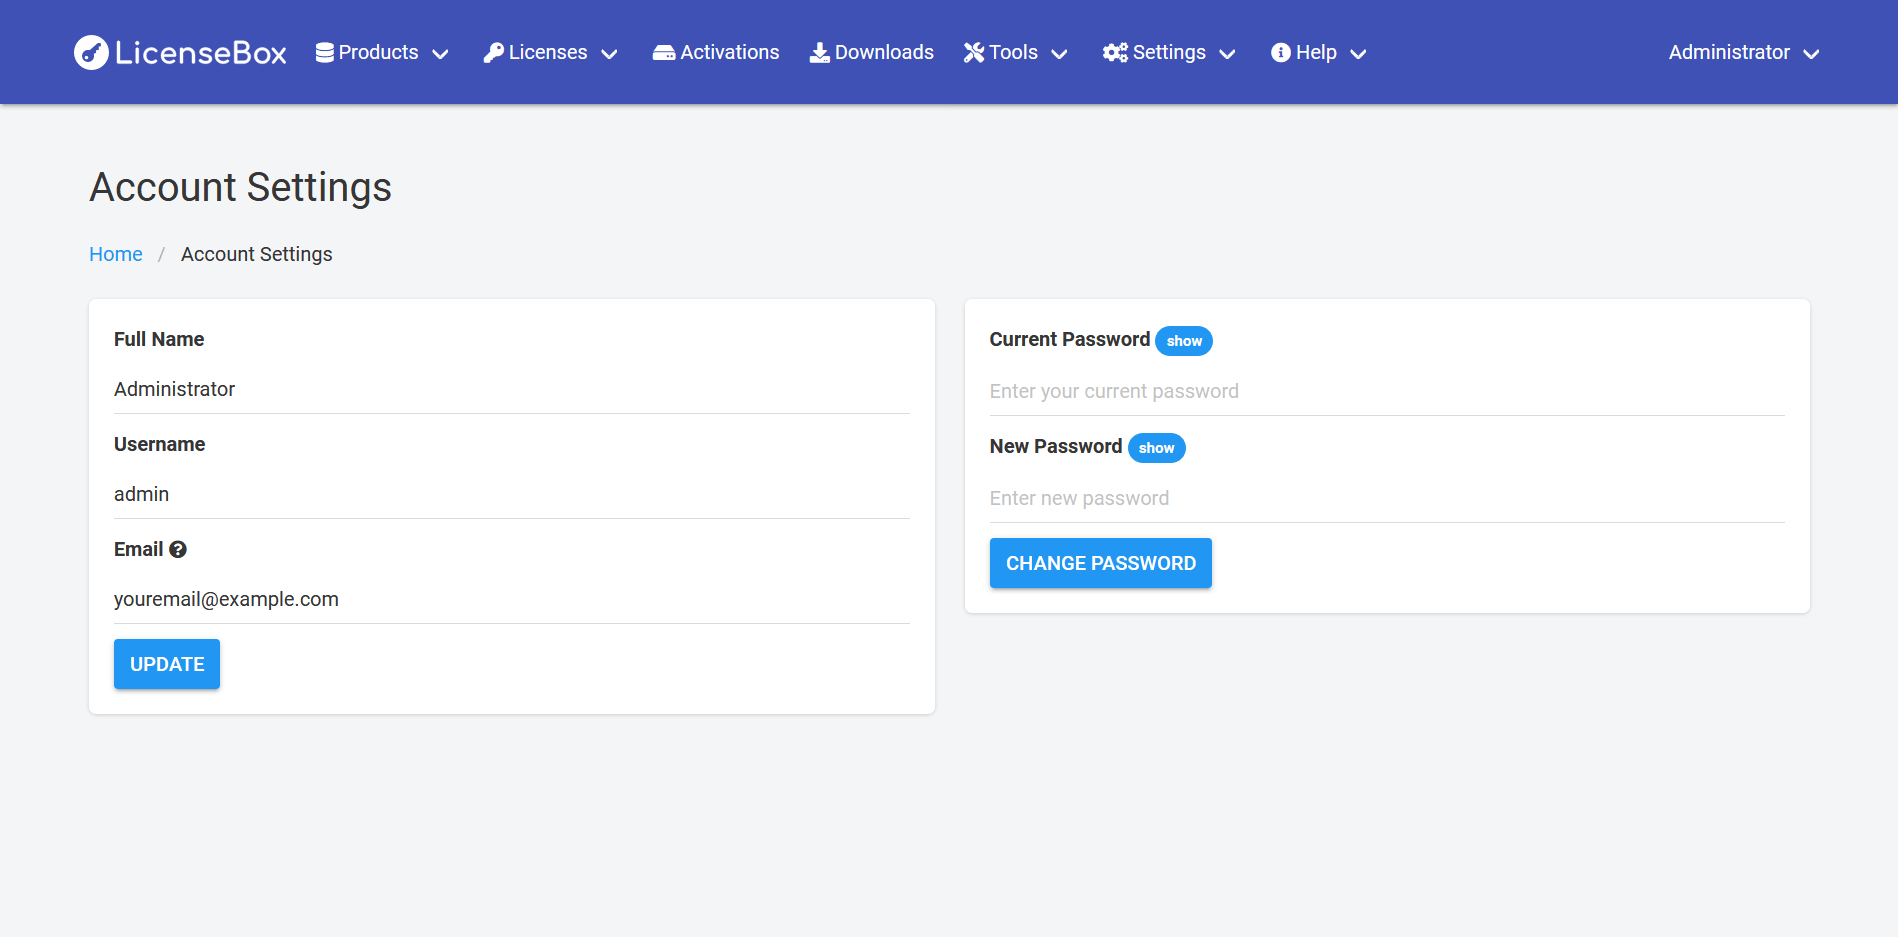Click the Help info circle icon

1280,53
